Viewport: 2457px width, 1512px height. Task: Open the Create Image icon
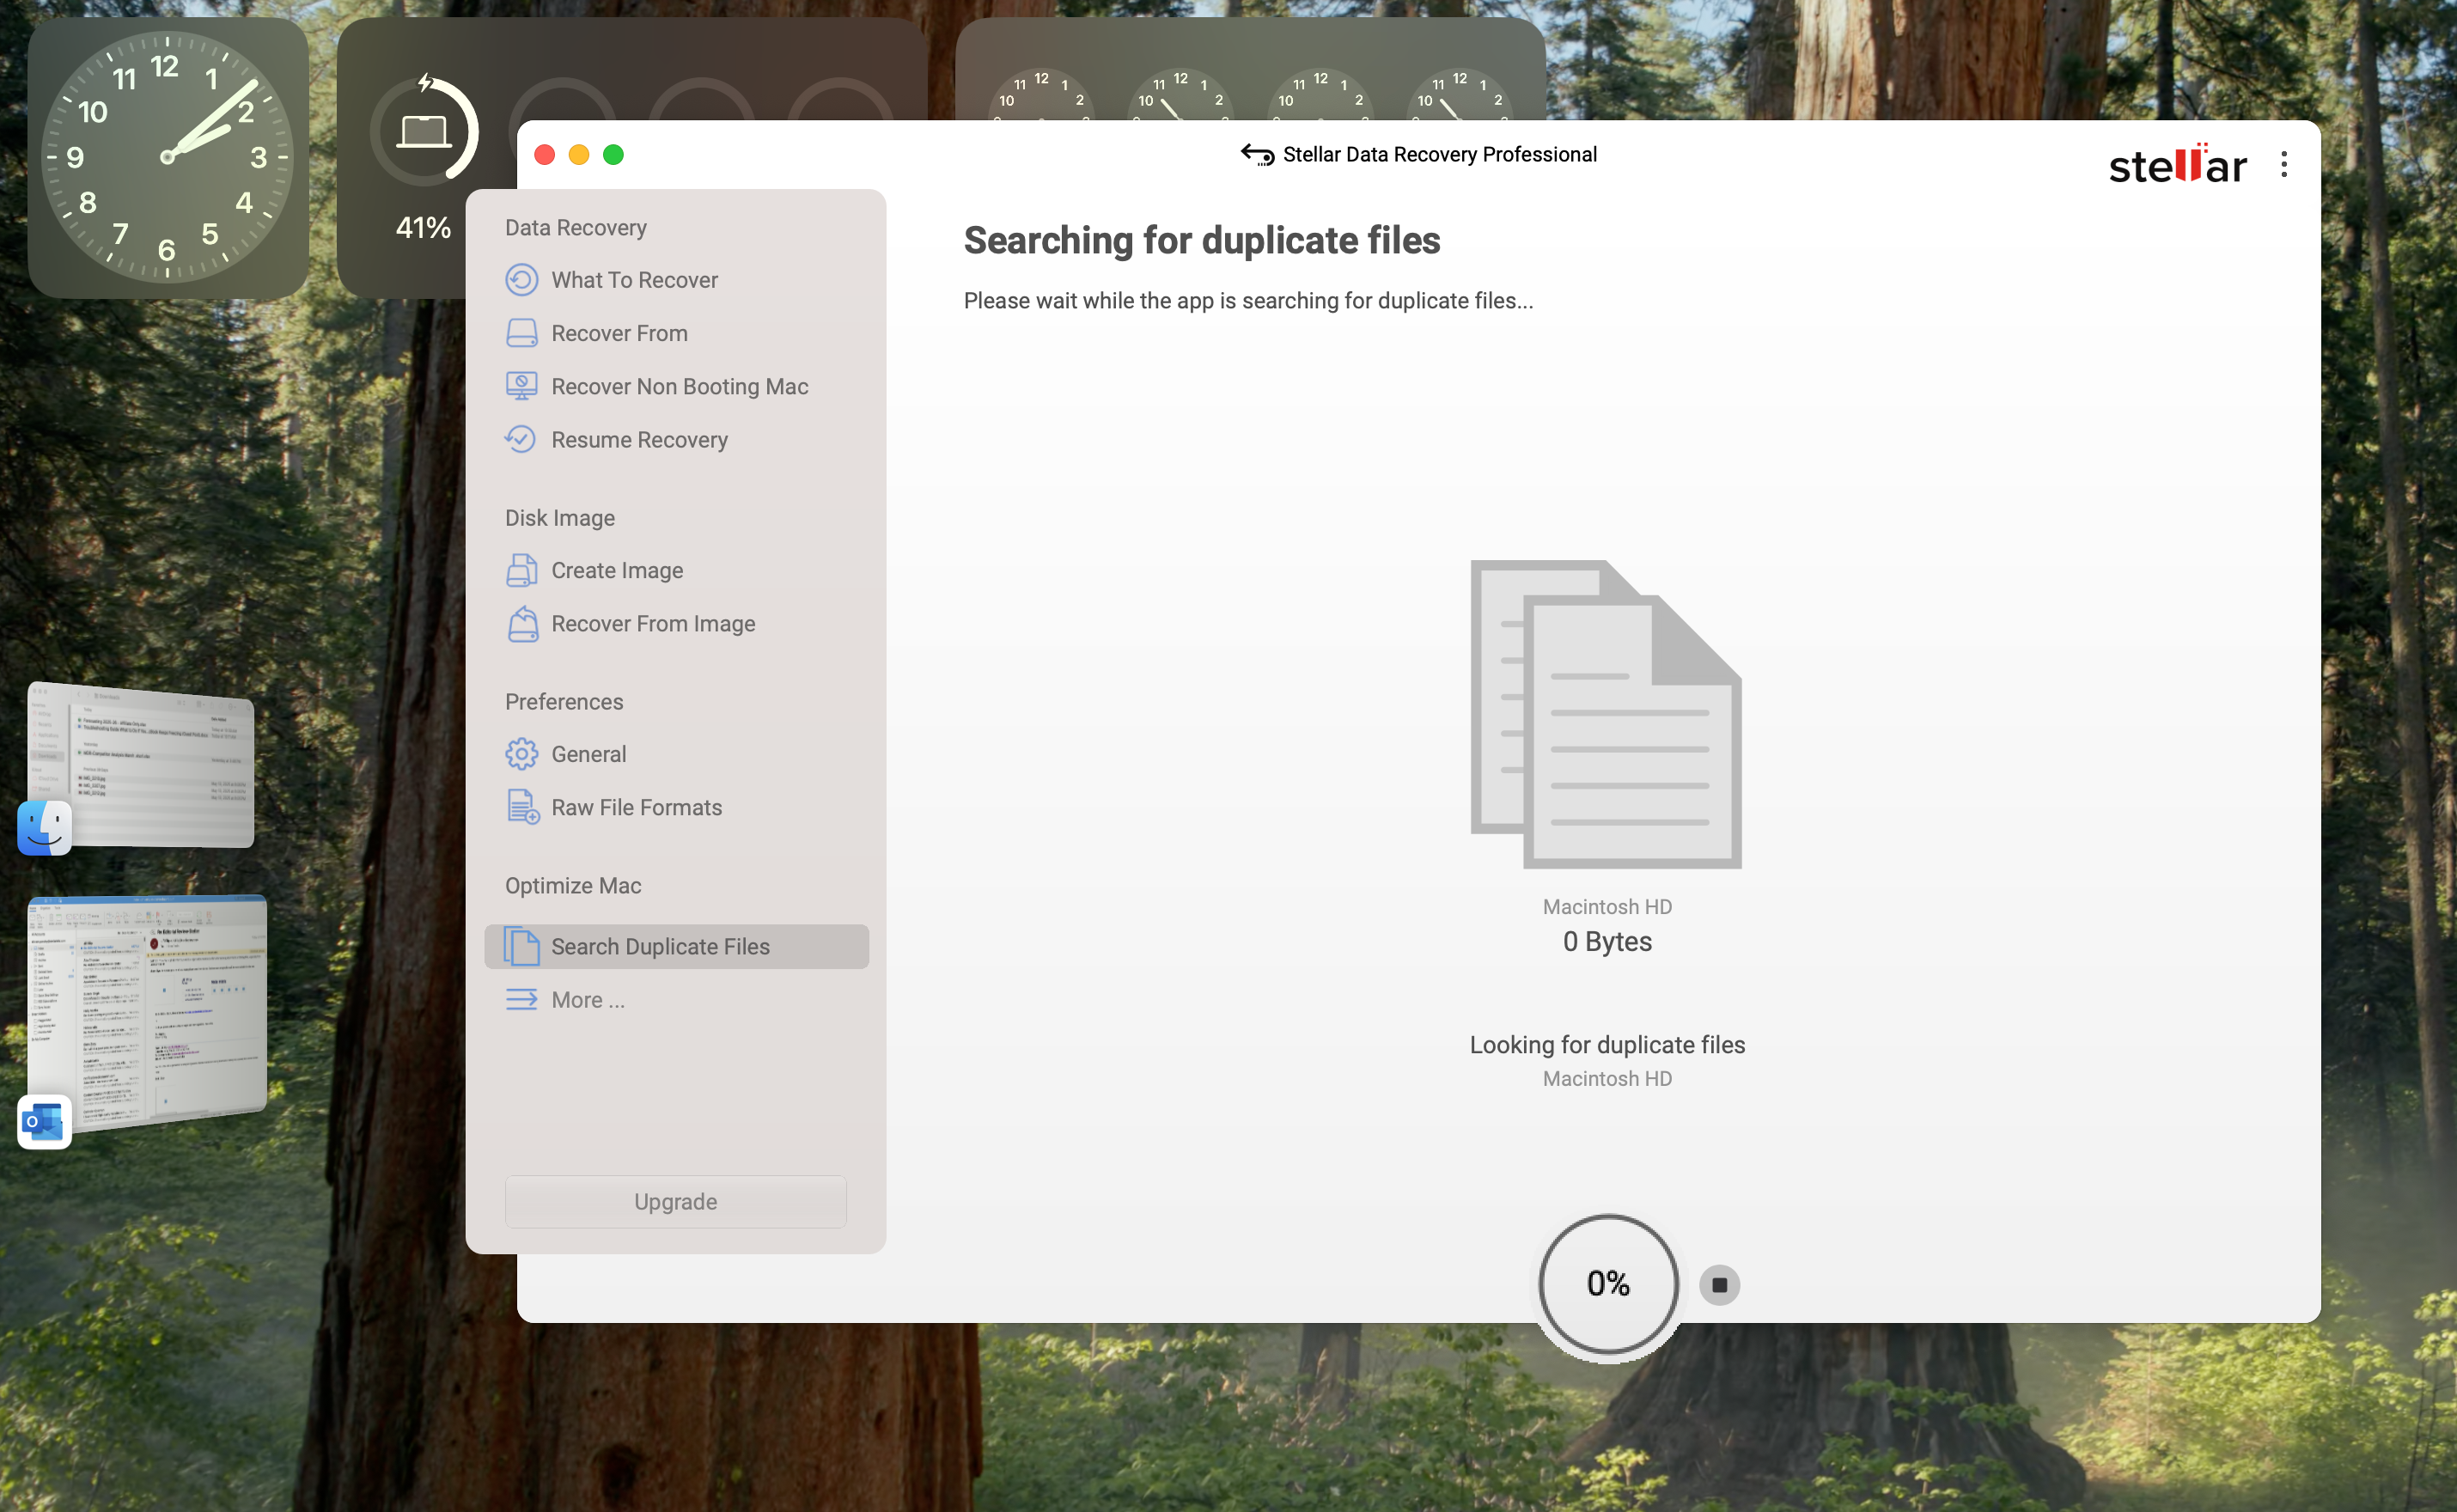click(x=521, y=570)
